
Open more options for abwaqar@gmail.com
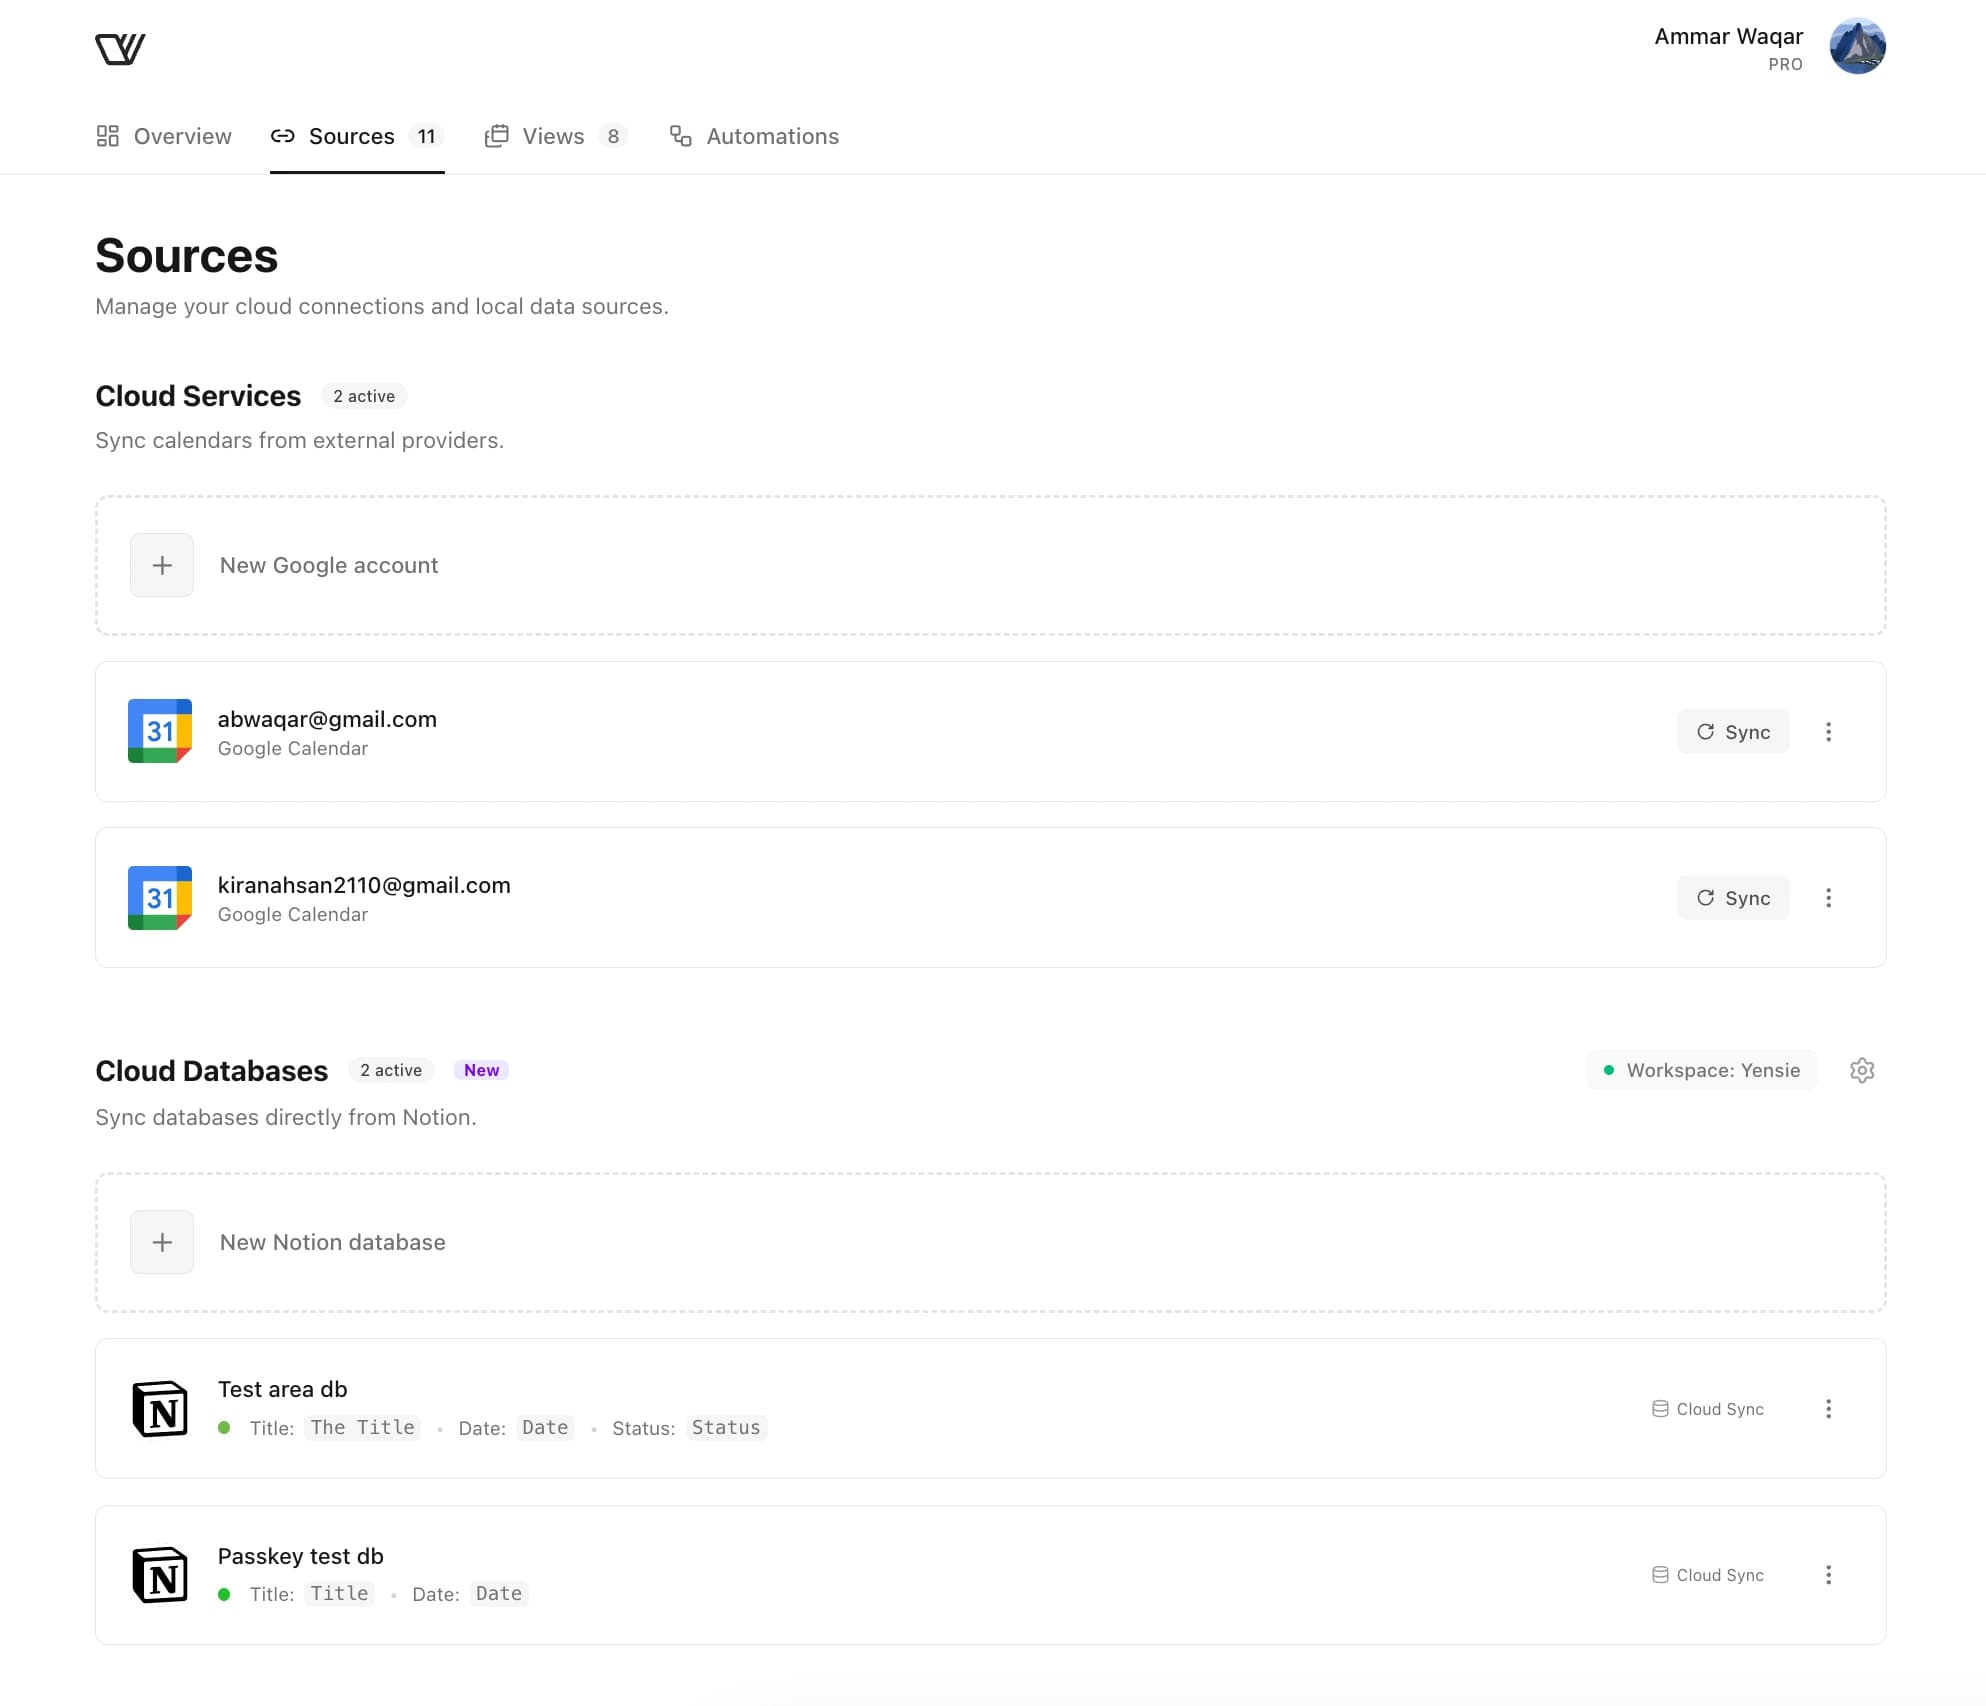1828,732
